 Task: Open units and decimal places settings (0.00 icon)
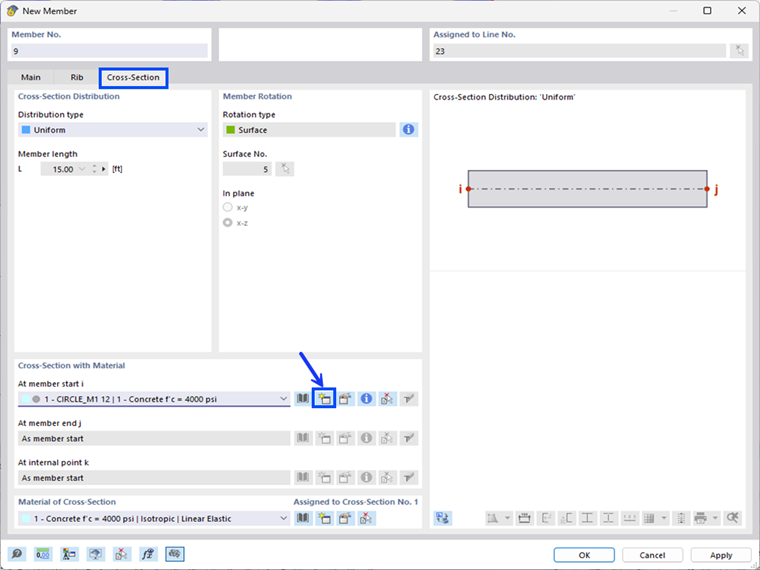coord(43,554)
